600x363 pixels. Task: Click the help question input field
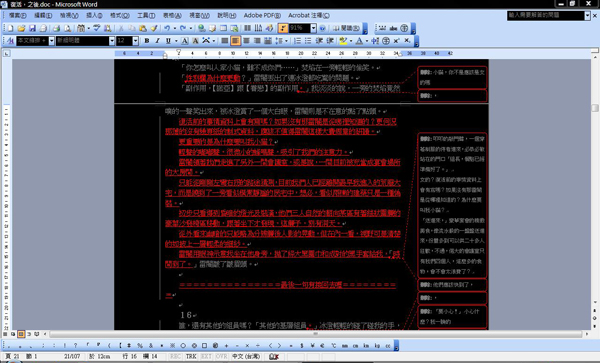pyautogui.click(x=546, y=15)
